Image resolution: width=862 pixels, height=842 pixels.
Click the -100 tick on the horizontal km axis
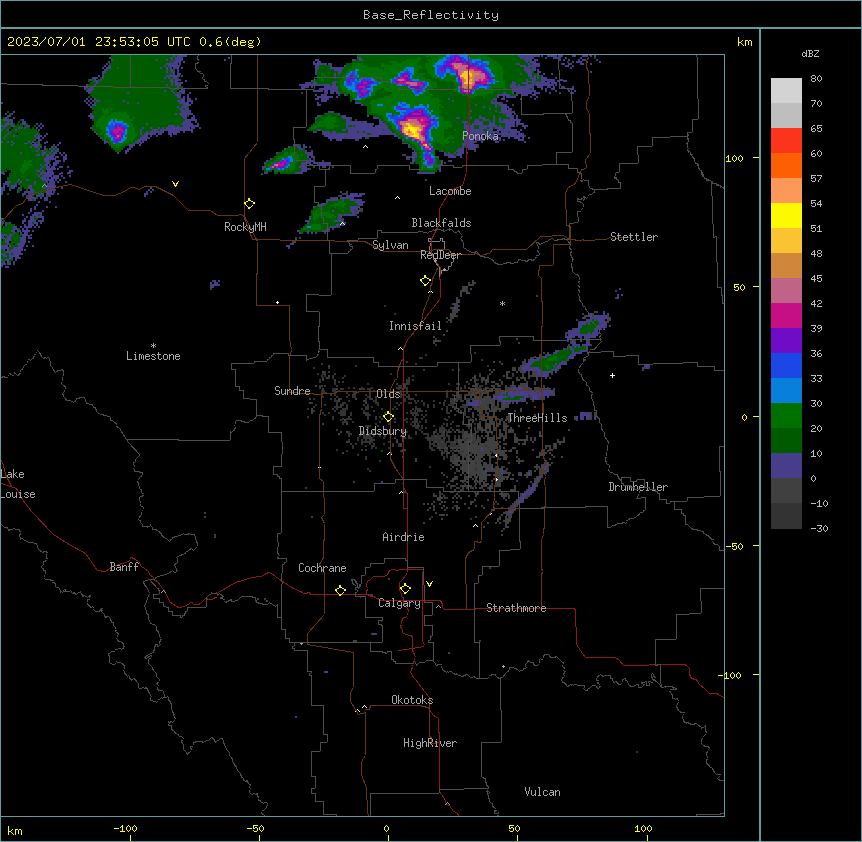tap(125, 829)
